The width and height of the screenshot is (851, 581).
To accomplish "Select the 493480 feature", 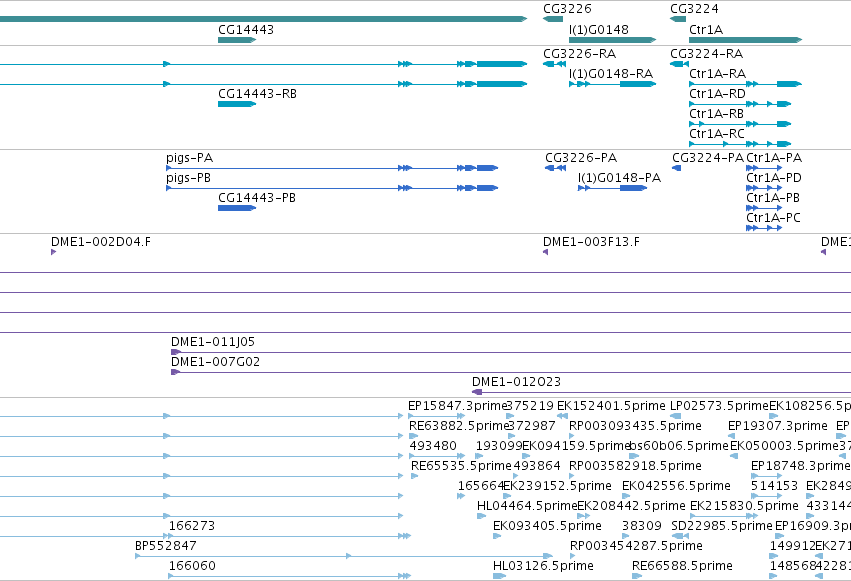I will coord(437,456).
